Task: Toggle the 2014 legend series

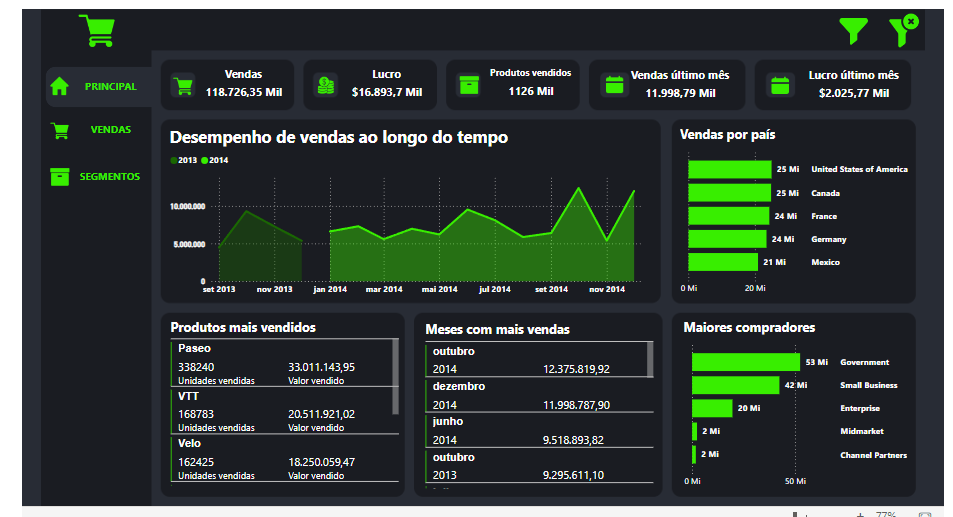Action: 215,160
